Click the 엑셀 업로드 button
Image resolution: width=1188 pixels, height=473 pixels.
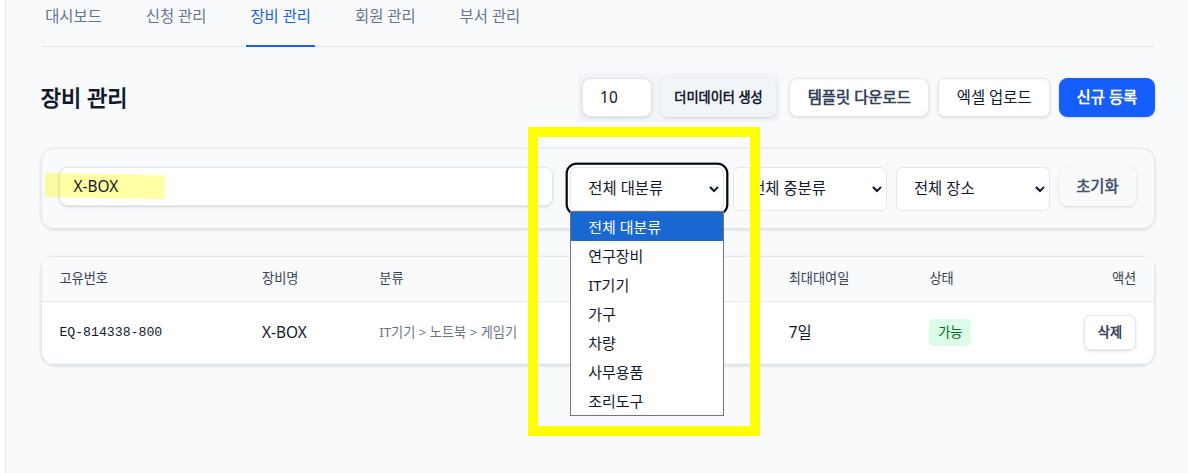click(994, 98)
